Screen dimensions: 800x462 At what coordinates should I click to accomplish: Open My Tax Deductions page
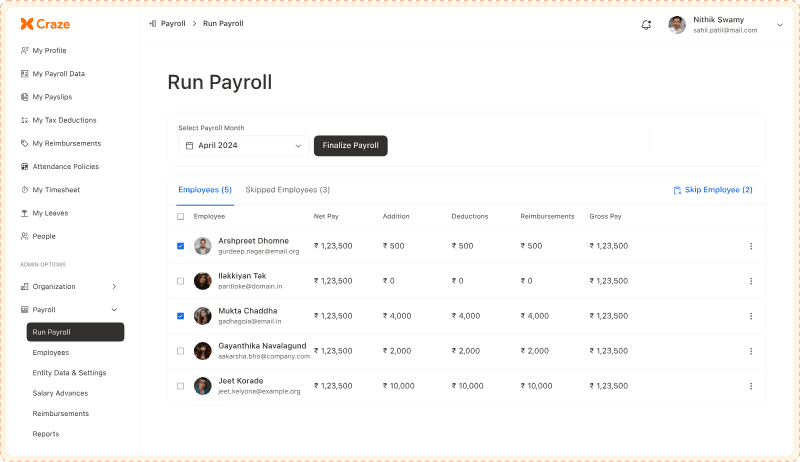[64, 120]
